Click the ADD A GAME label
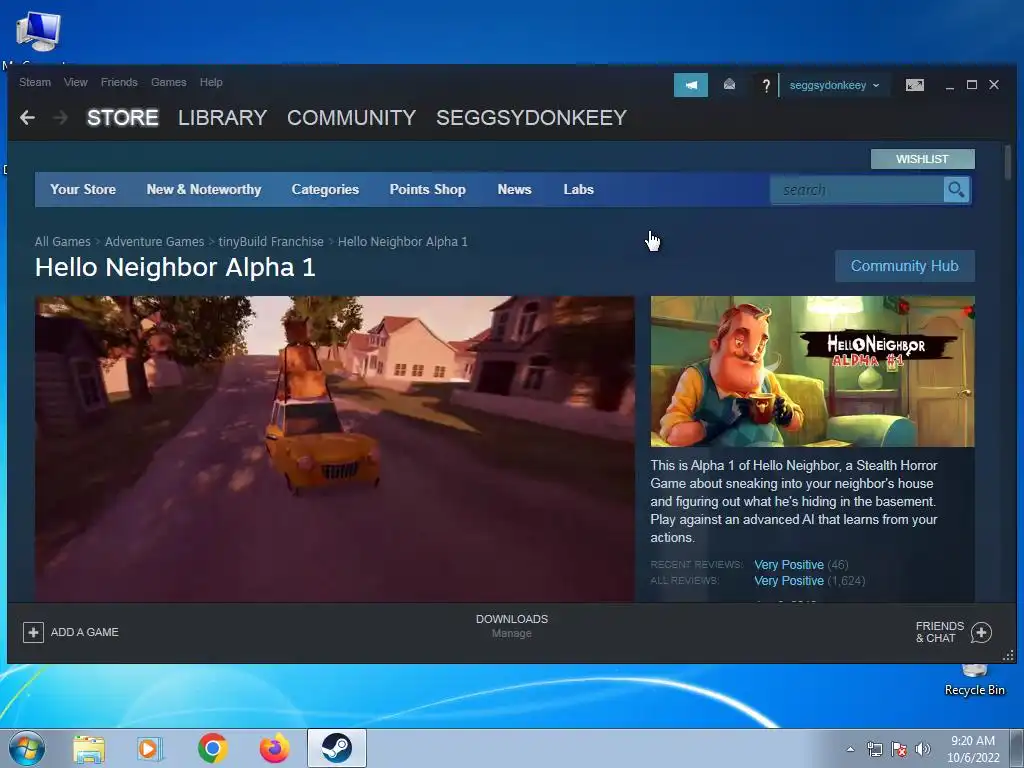Viewport: 1024px width, 768px height. coord(85,632)
